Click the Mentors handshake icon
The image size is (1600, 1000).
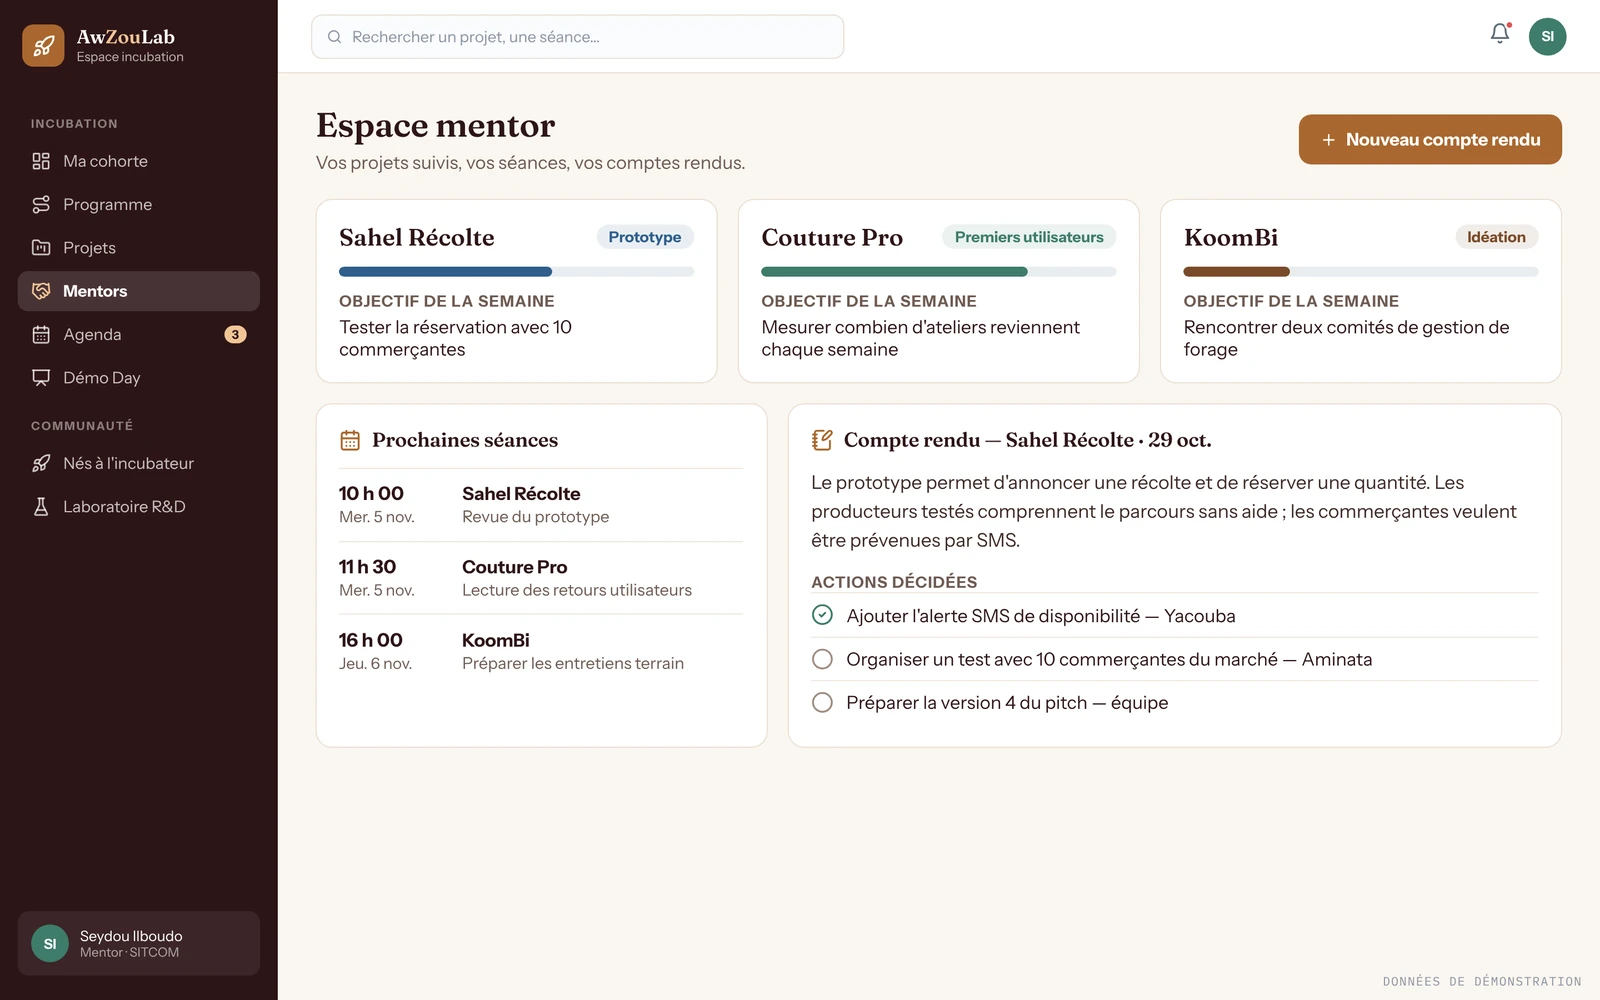41,291
